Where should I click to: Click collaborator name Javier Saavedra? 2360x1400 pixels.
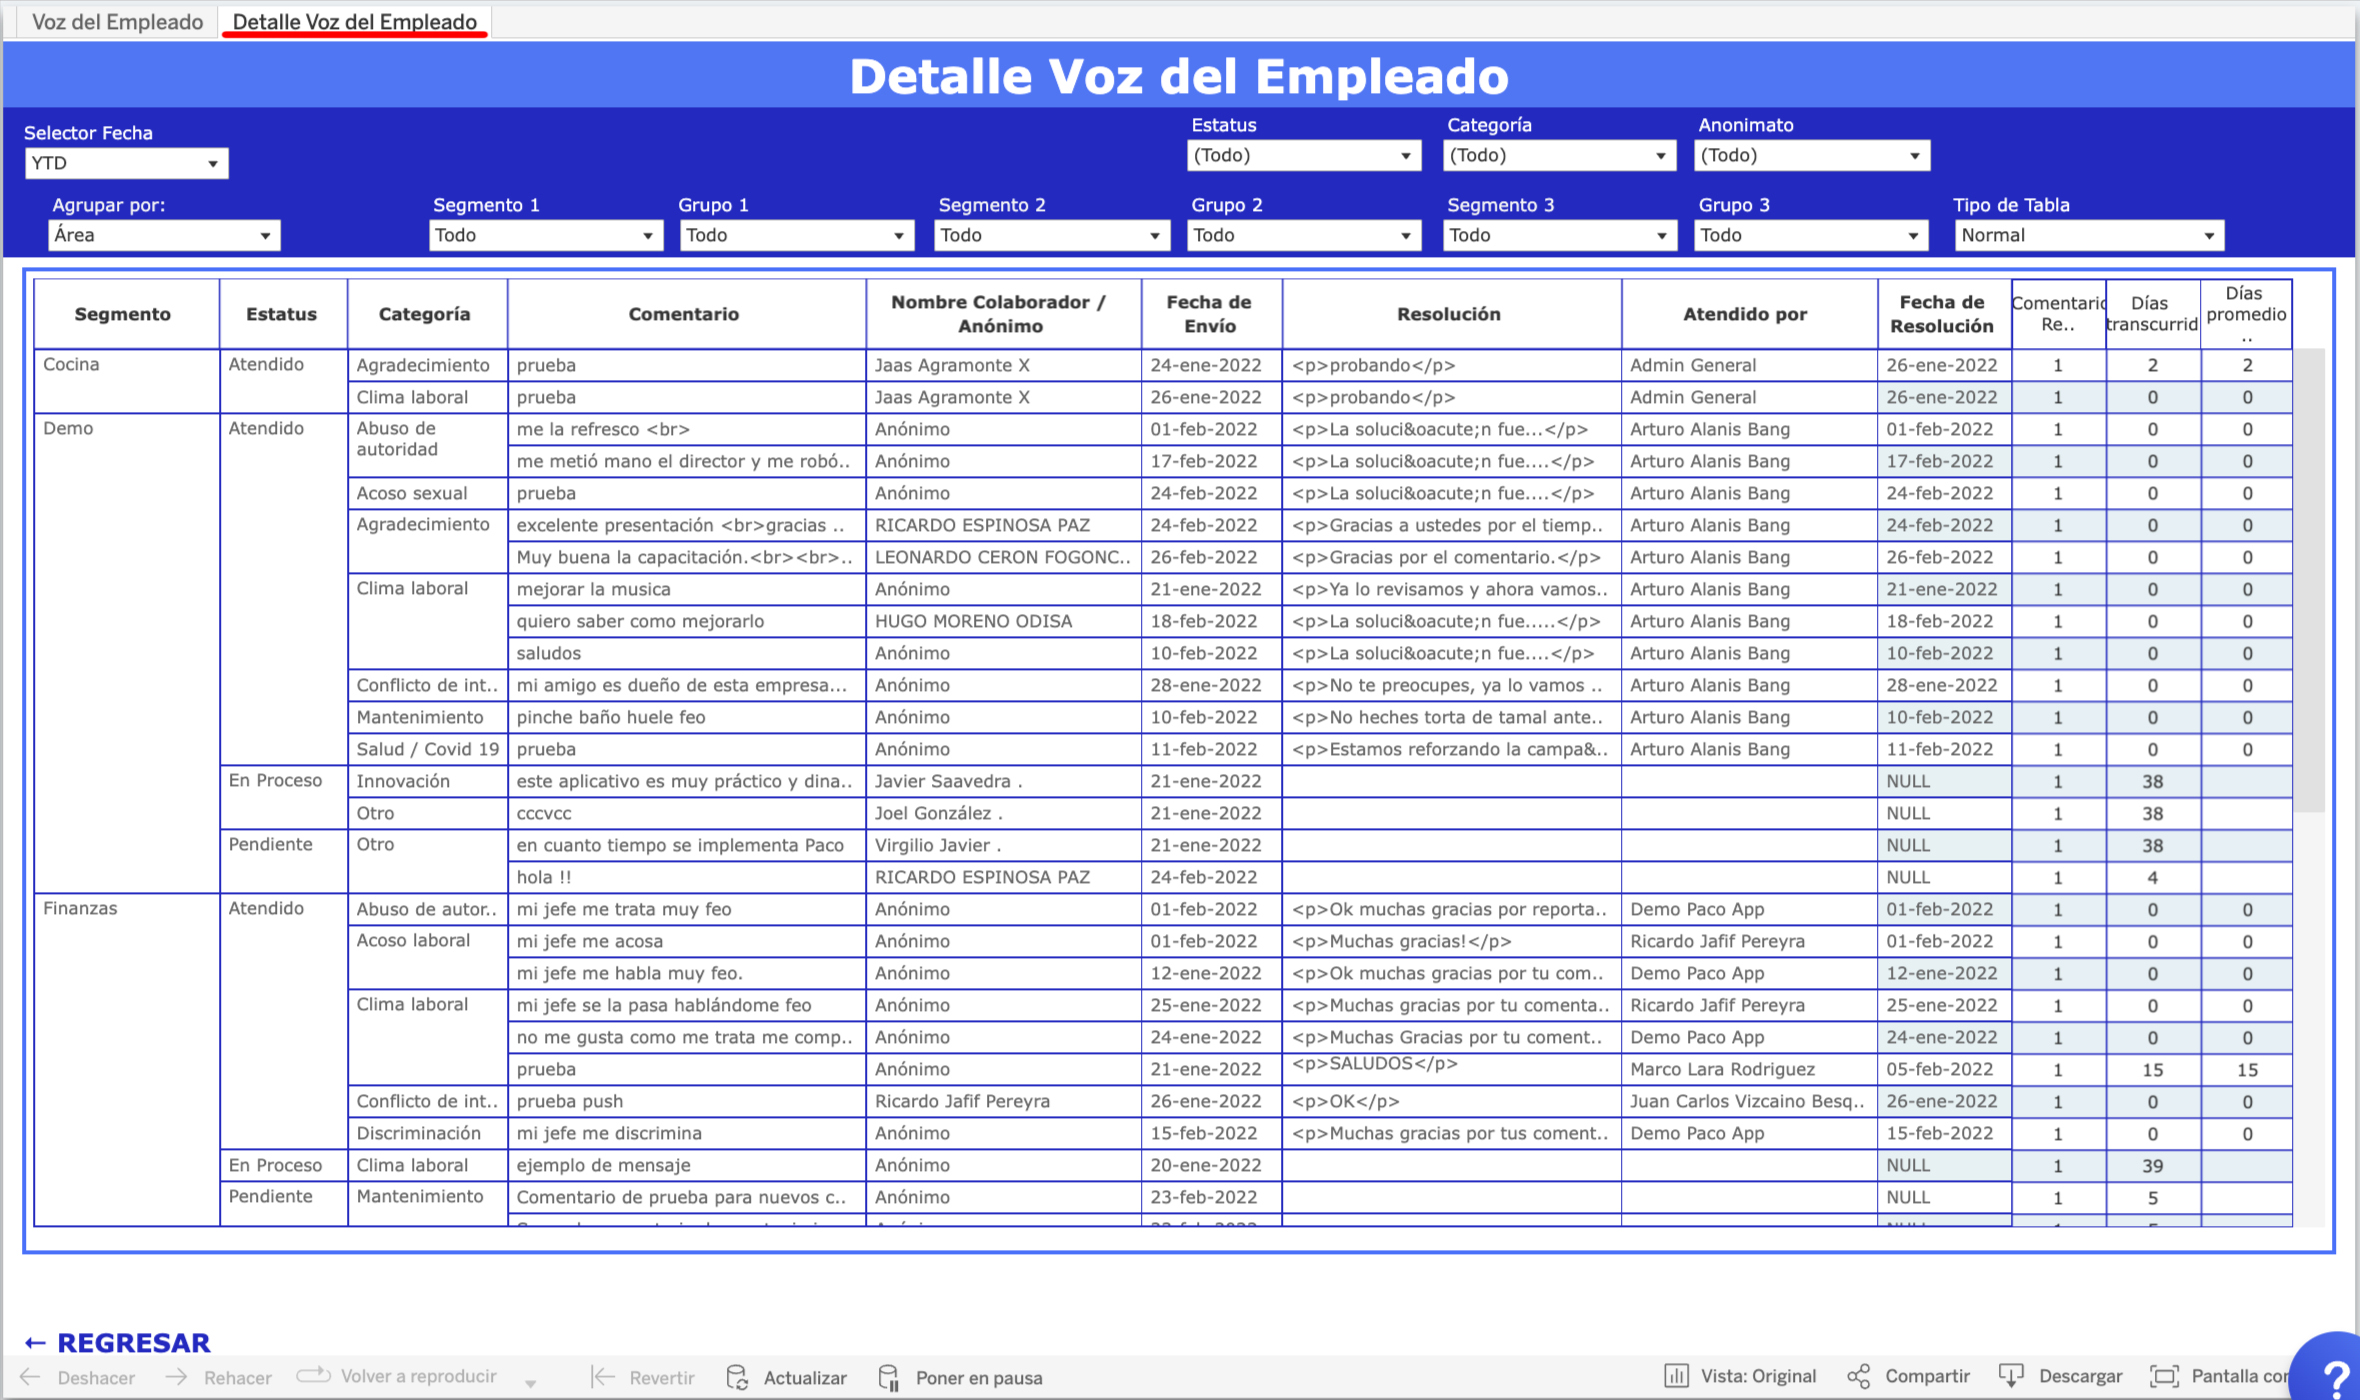click(1003, 781)
